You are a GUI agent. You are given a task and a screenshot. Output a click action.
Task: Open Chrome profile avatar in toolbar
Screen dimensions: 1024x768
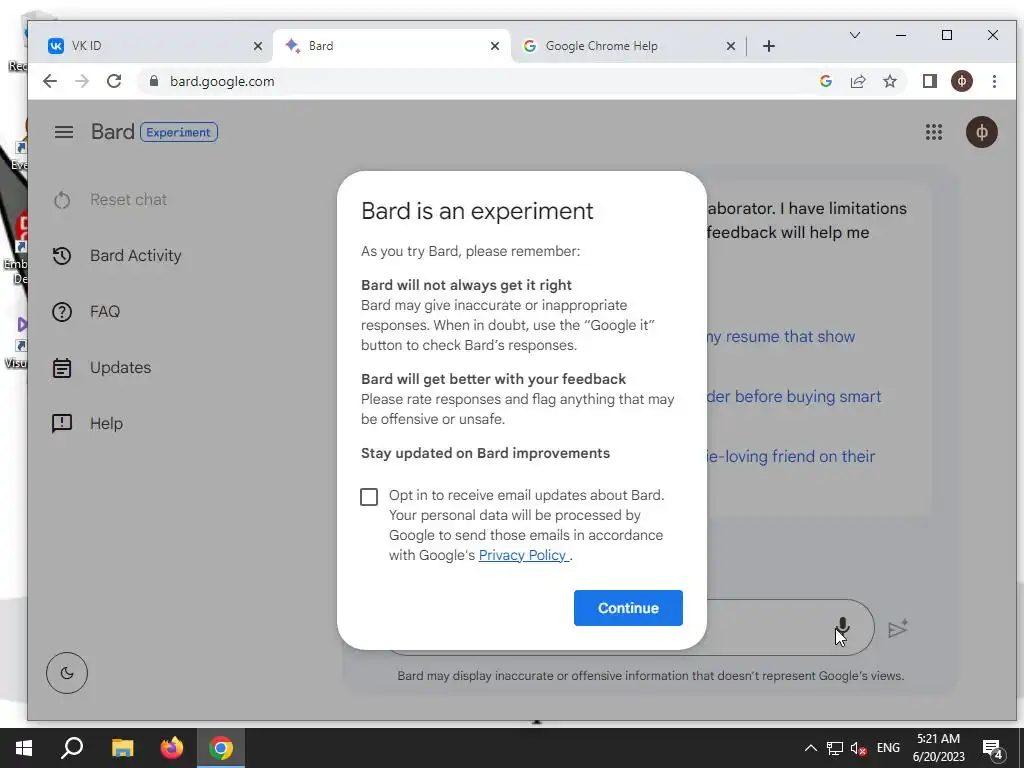pos(961,81)
